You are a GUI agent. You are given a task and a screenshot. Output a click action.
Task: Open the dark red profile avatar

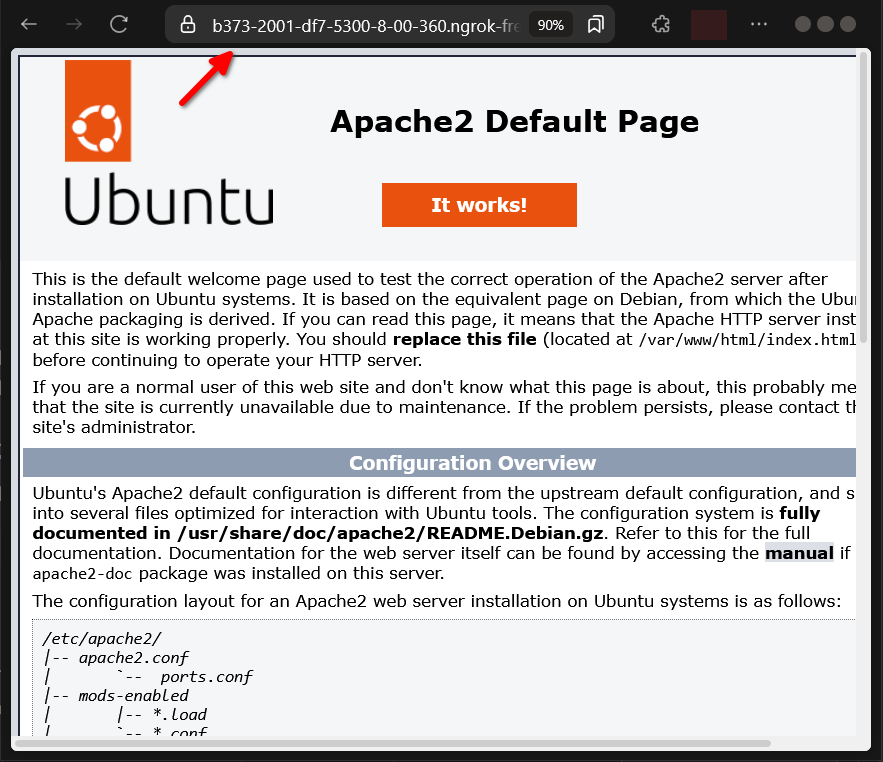(x=708, y=25)
